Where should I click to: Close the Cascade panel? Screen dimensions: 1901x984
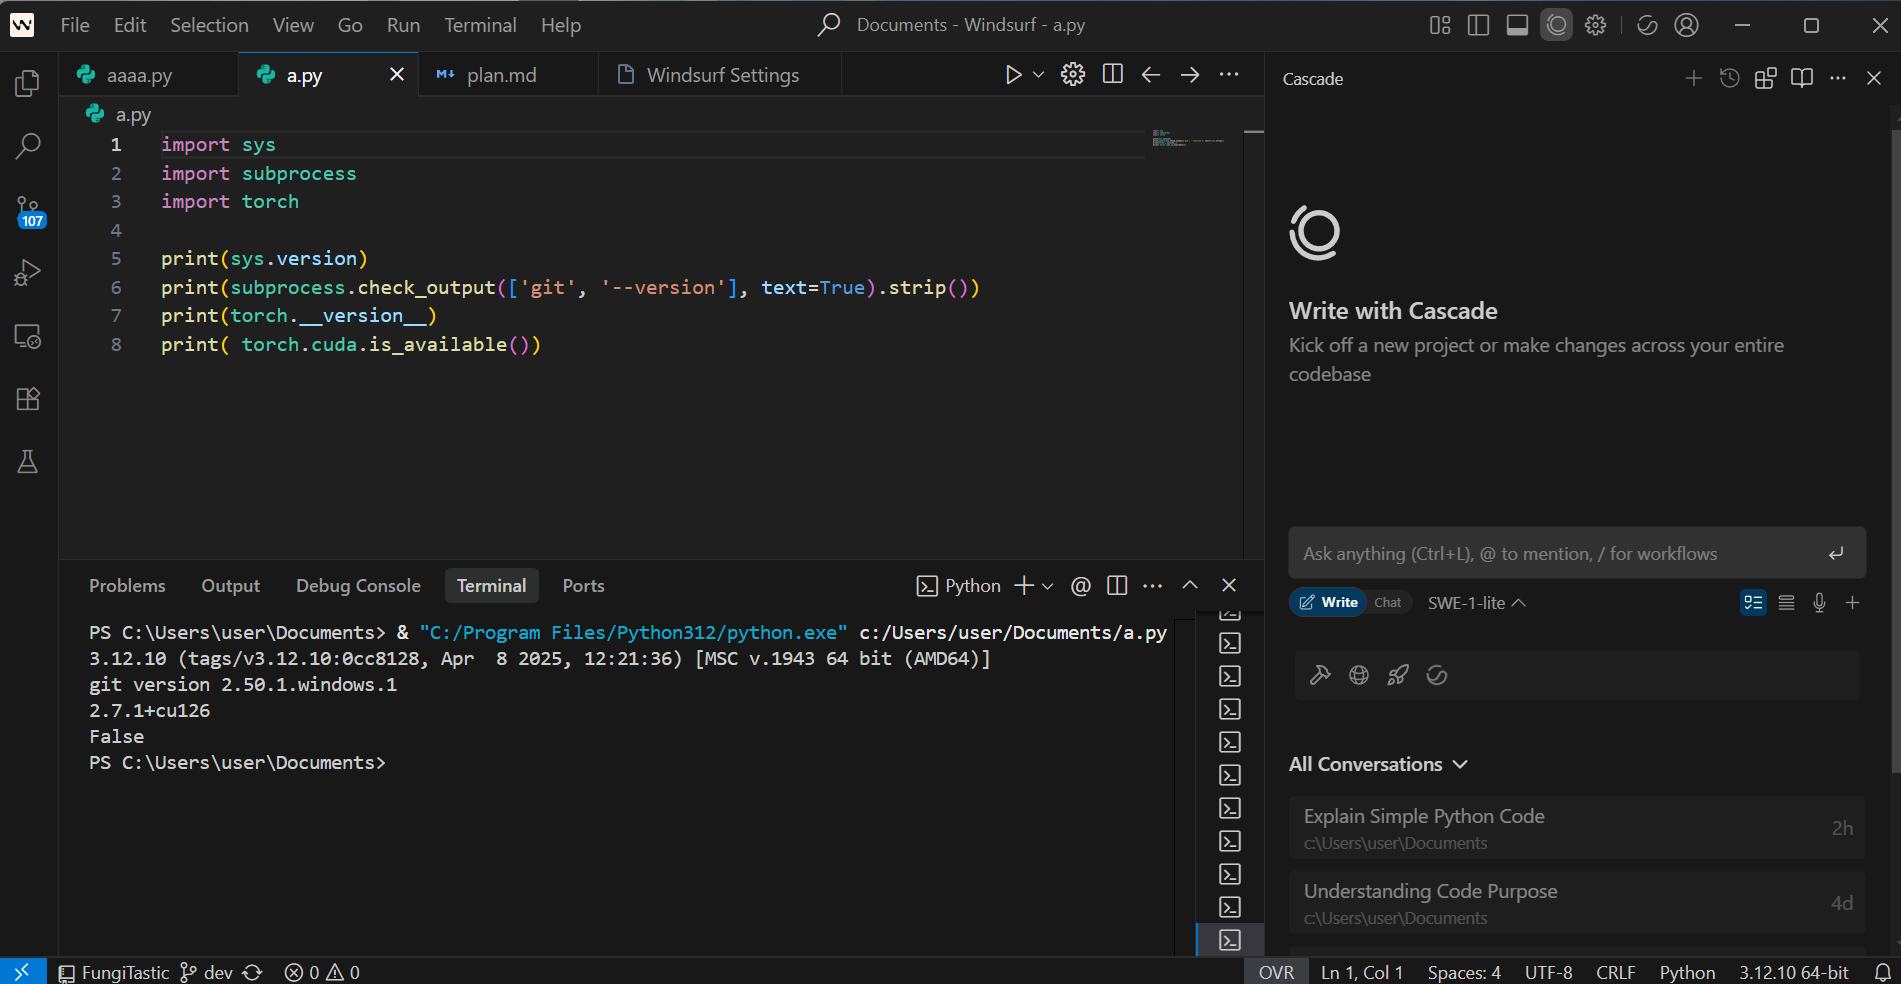point(1874,78)
